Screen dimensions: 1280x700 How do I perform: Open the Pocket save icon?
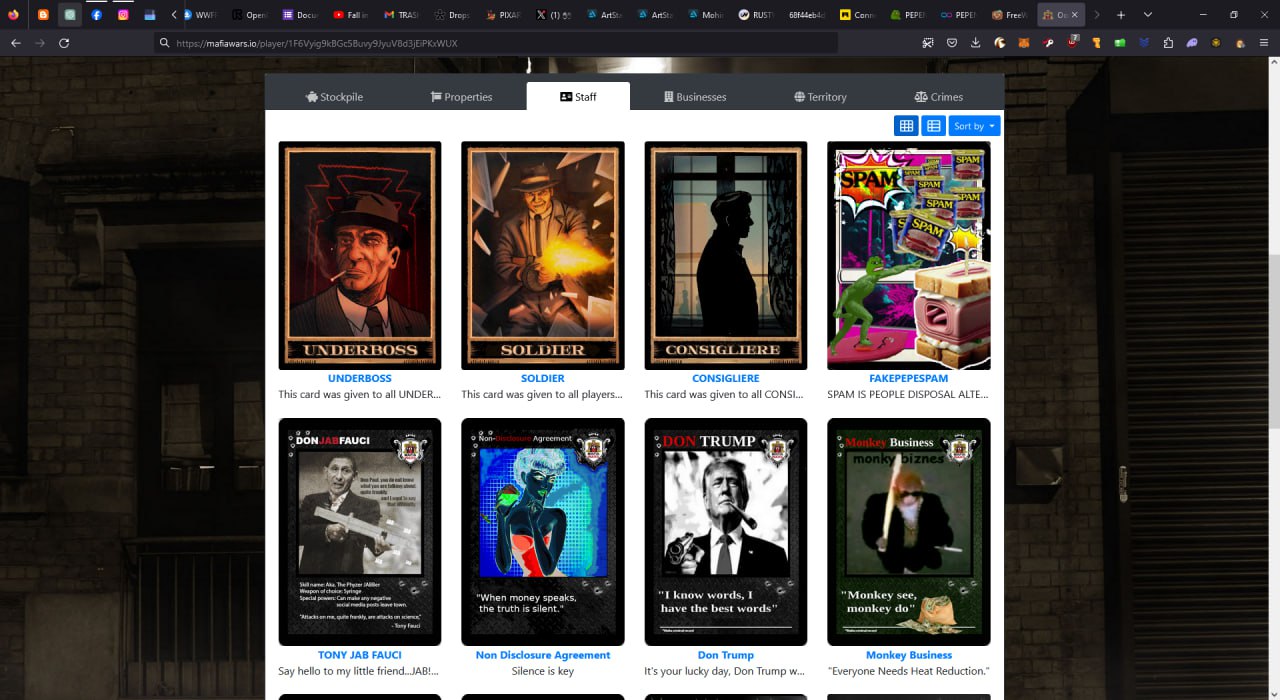click(951, 43)
